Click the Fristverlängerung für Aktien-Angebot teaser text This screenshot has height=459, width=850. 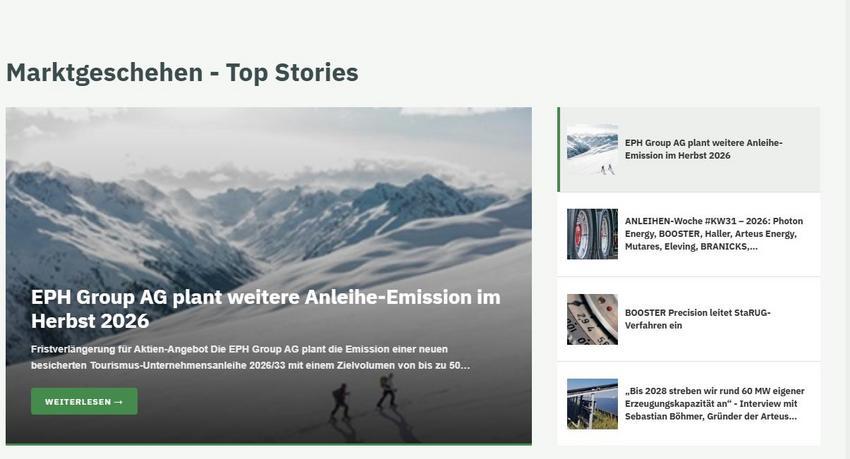250,357
